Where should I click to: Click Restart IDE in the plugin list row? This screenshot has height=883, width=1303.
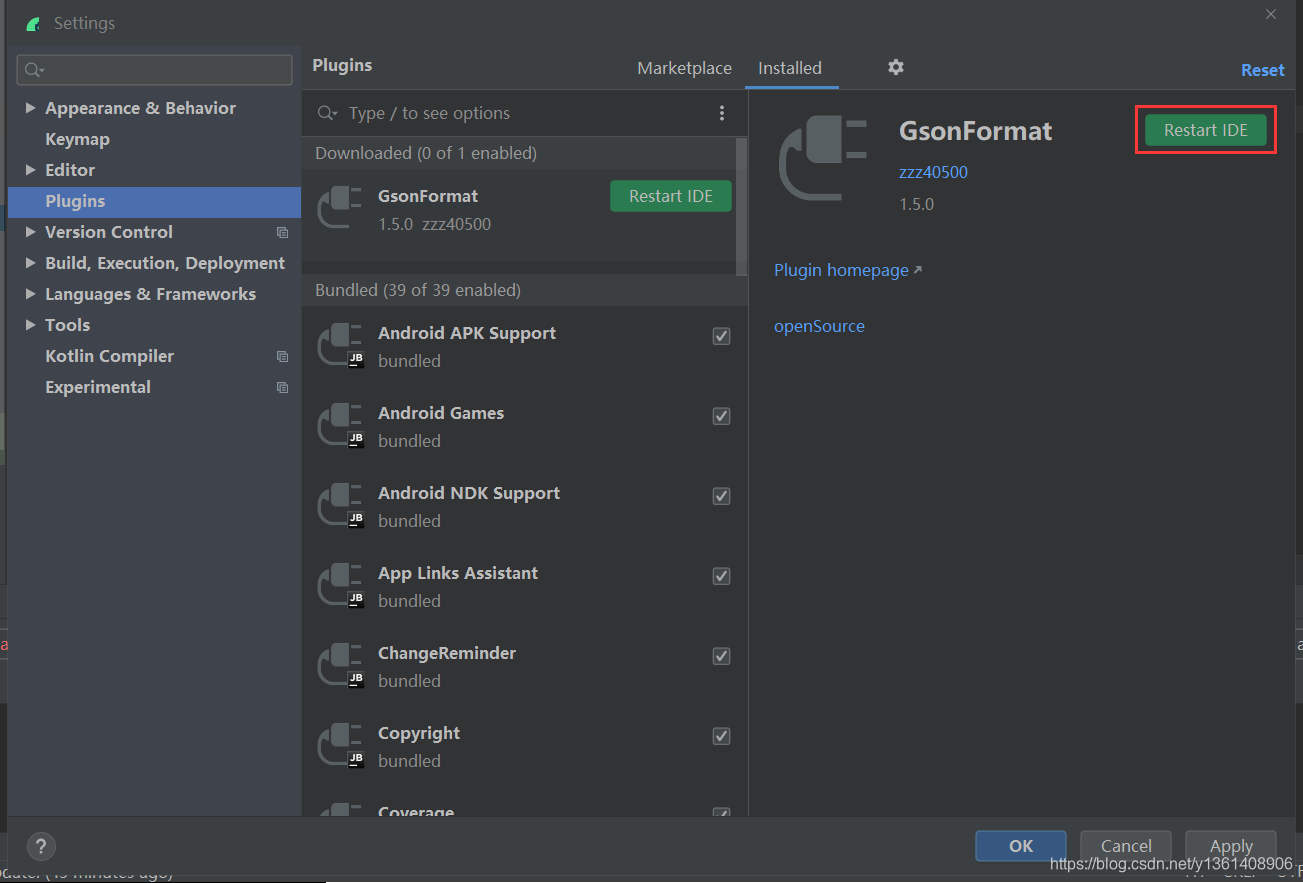point(671,196)
